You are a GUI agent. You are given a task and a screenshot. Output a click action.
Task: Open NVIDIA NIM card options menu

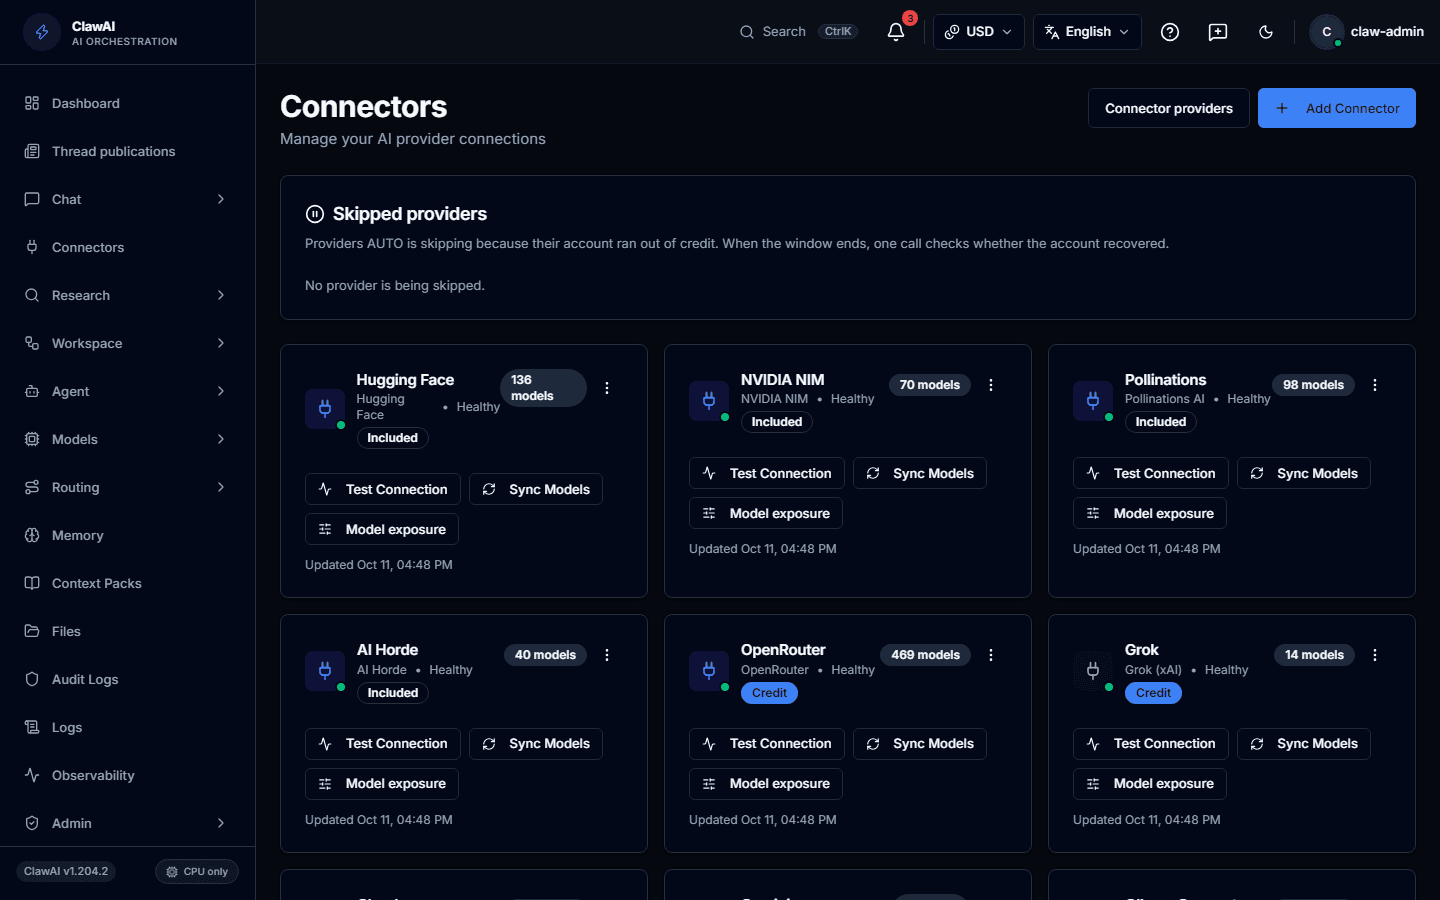pos(991,385)
